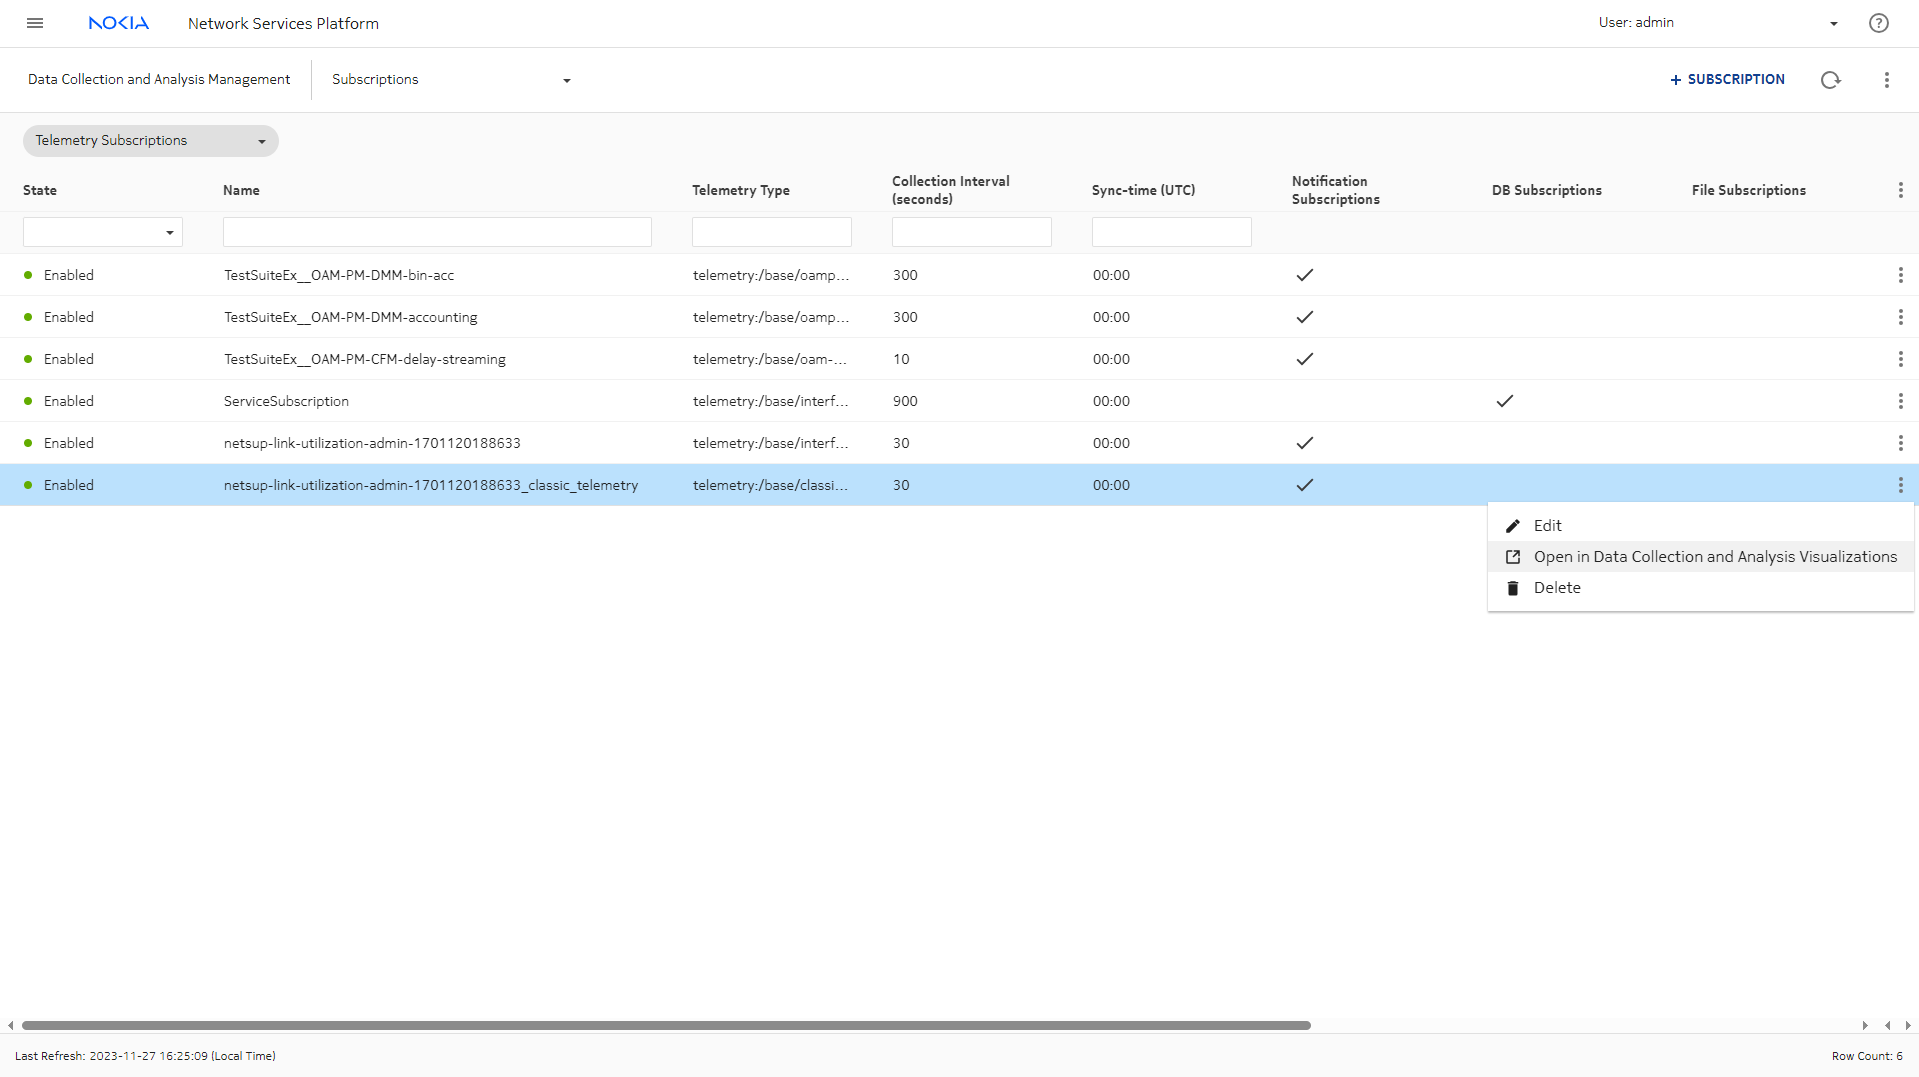Choose Edit from the context menu
This screenshot has width=1919, height=1077.
tap(1547, 526)
